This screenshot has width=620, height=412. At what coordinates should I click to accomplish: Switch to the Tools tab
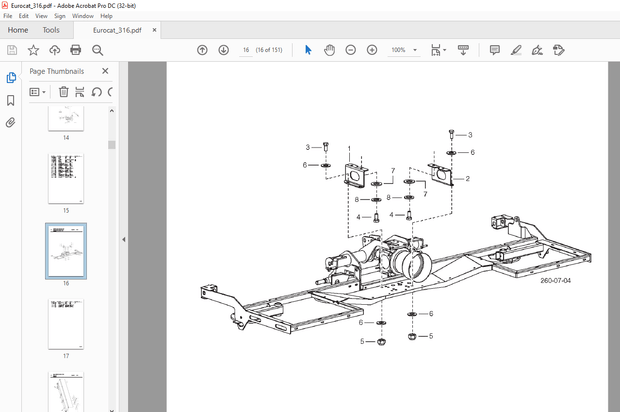pos(51,30)
